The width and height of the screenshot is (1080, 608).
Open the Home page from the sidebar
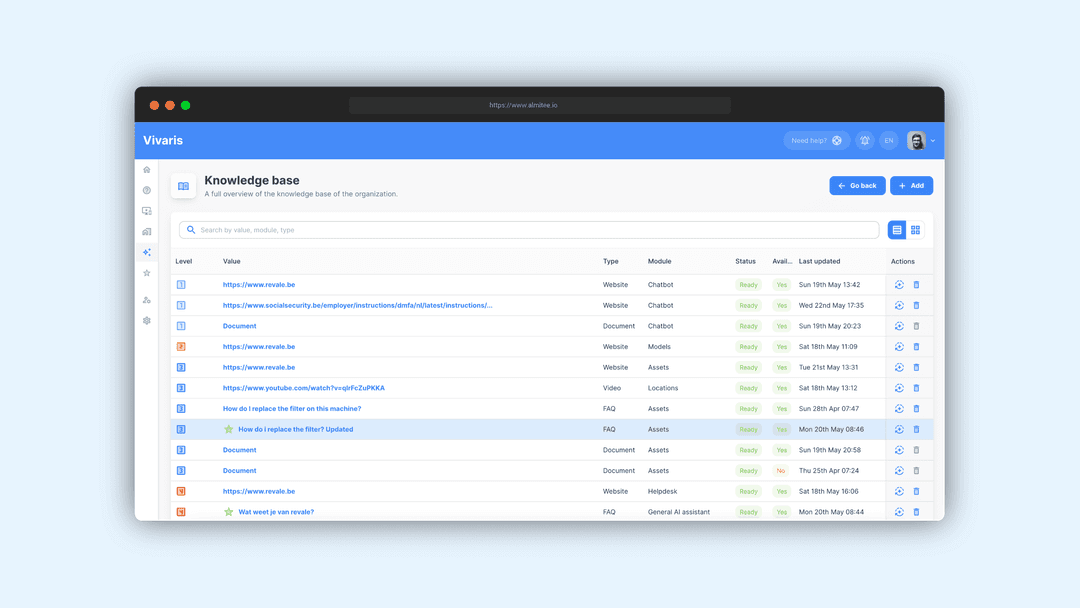coord(146,170)
